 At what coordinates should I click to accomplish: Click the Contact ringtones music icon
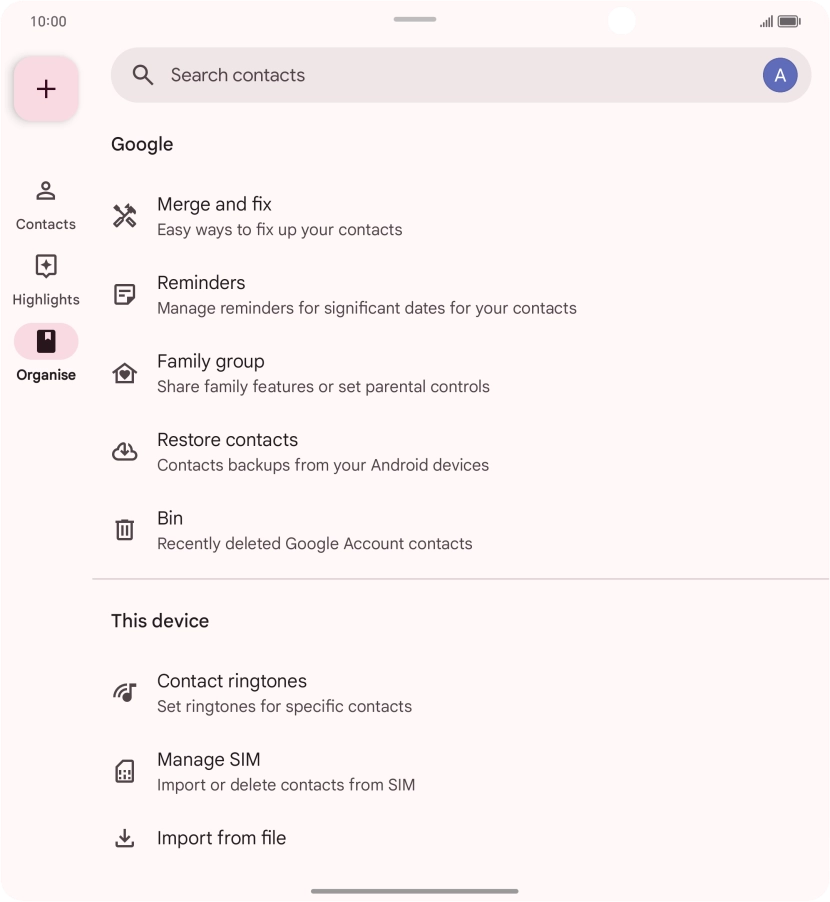(x=125, y=693)
